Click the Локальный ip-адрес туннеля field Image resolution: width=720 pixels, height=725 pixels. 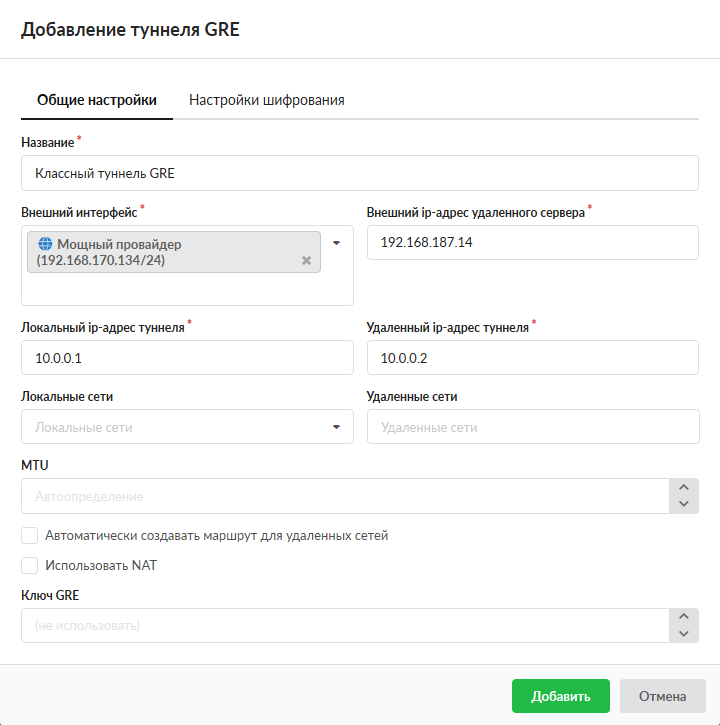tap(187, 357)
